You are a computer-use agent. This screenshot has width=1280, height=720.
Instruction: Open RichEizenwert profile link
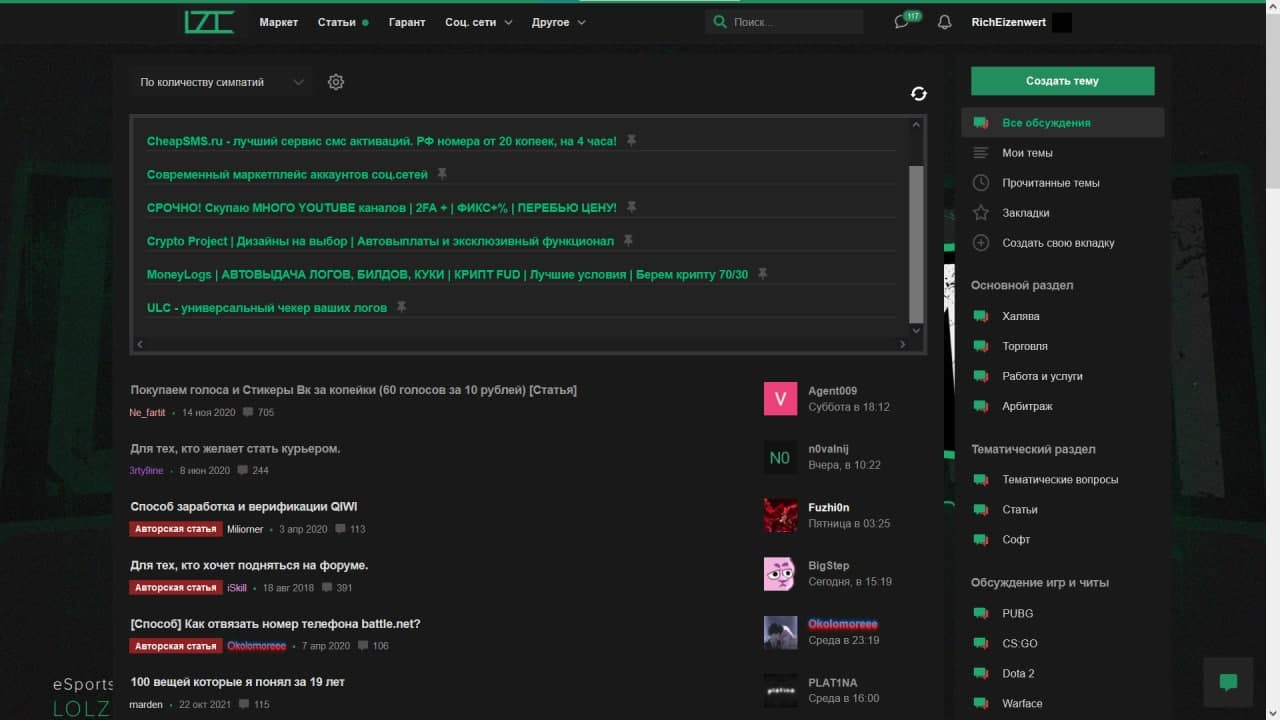coord(1008,22)
